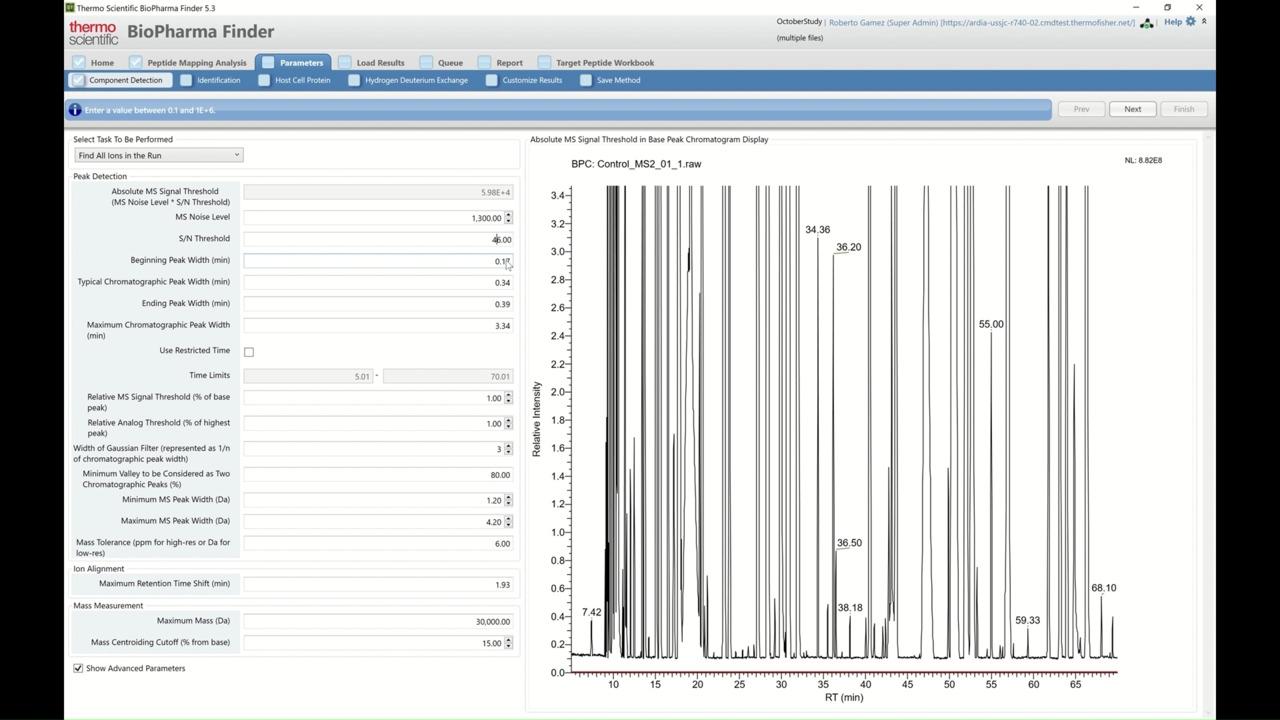
Task: Click the Help link
Action: tap(1172, 21)
